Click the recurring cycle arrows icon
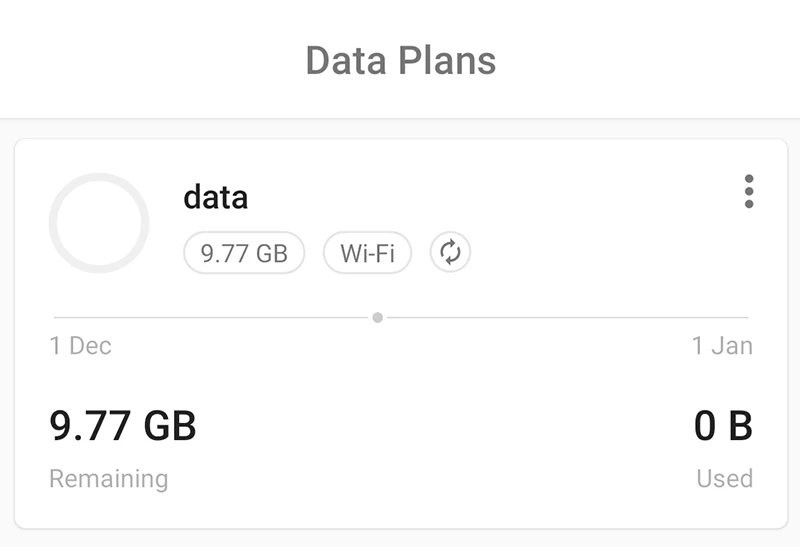Viewport: 800px width, 547px height. (x=450, y=253)
